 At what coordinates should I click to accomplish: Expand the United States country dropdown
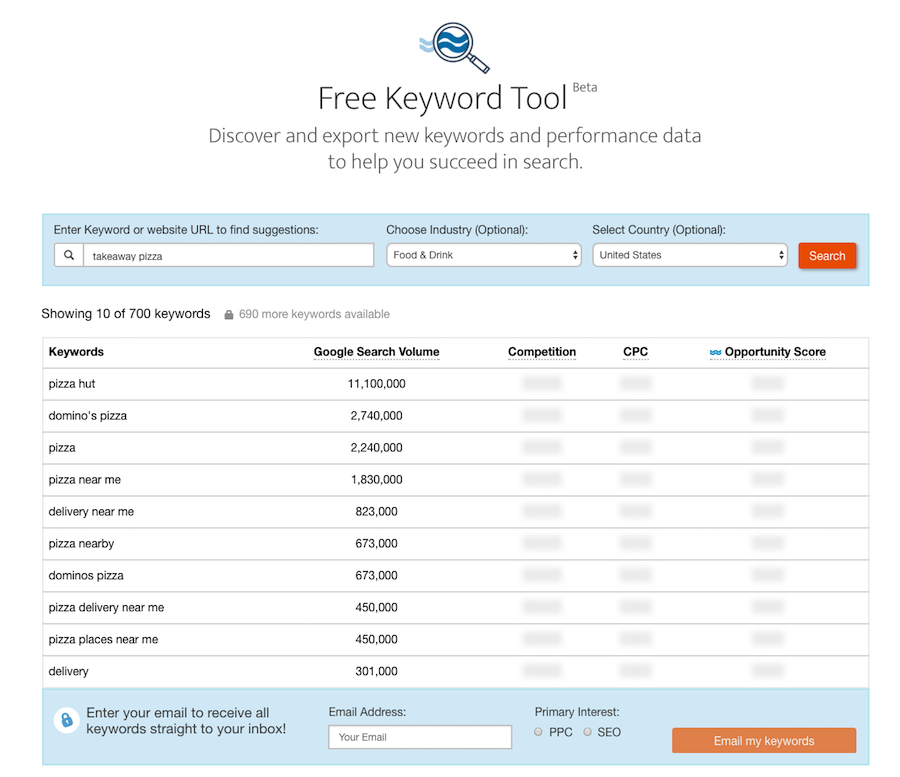point(690,255)
